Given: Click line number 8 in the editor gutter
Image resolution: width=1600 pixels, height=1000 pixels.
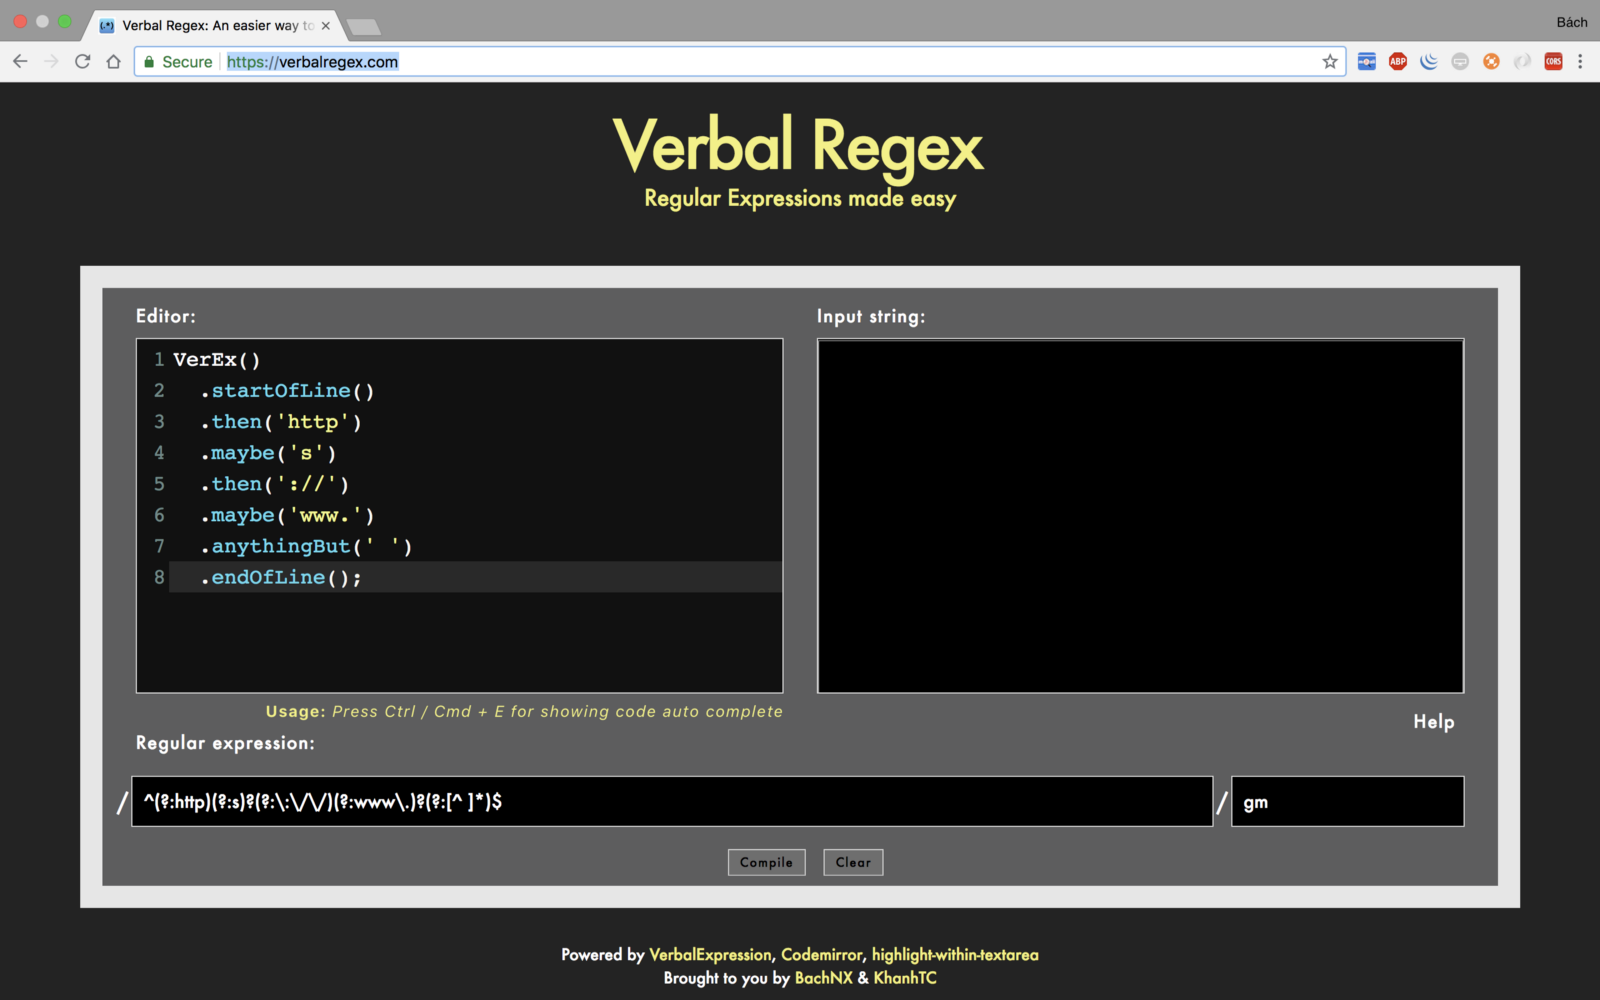Looking at the screenshot, I should [158, 577].
